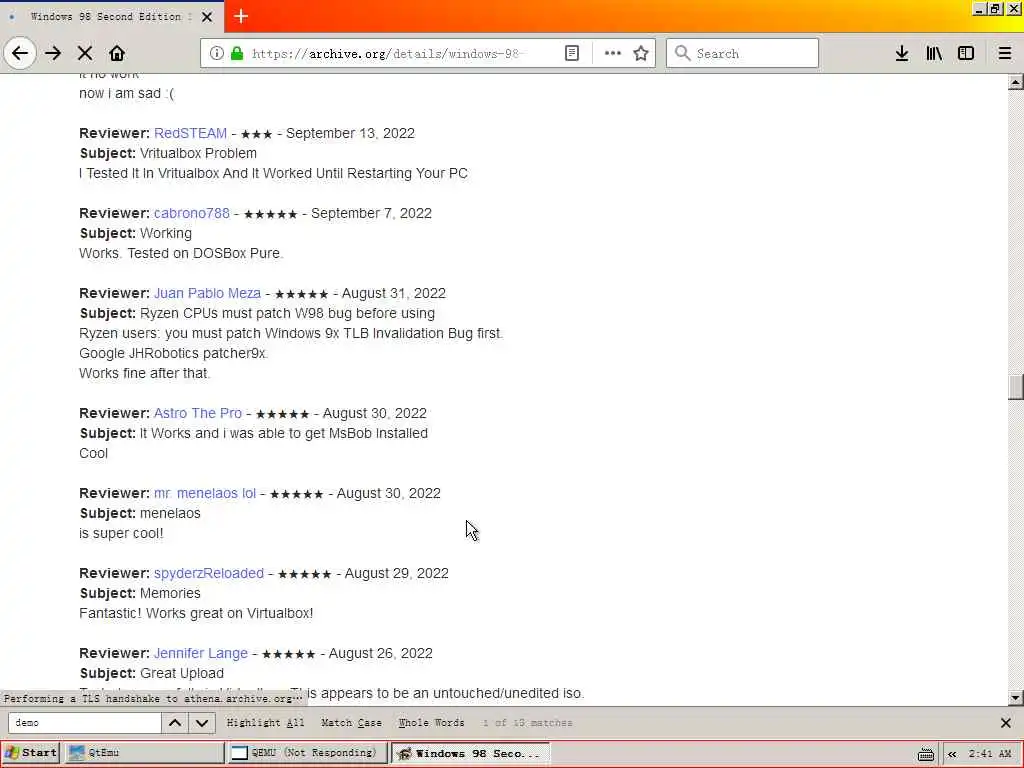
Task: Switch to QEMU (Not Responding) window
Action: click(x=307, y=753)
